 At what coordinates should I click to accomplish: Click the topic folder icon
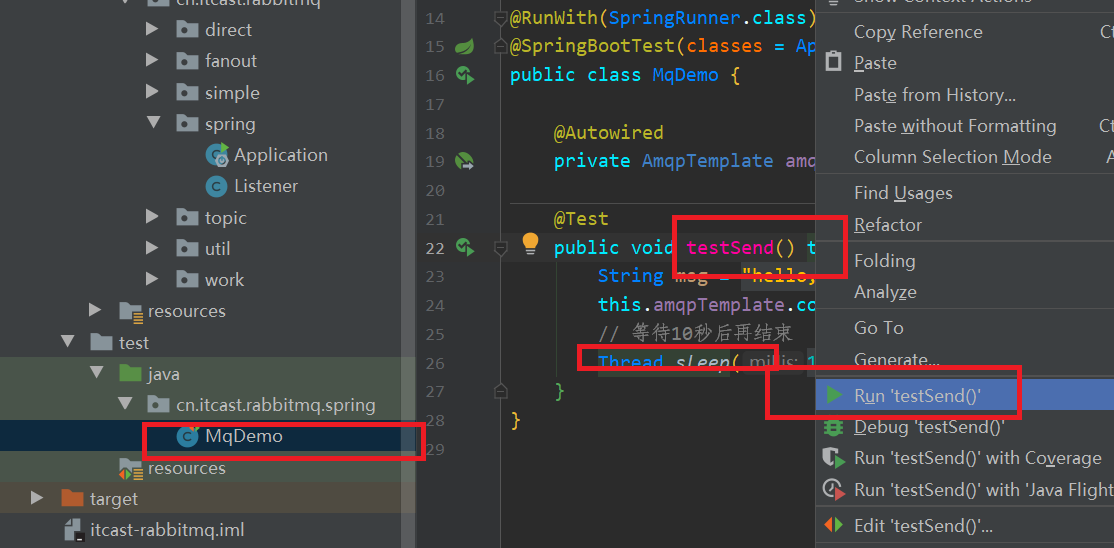point(187,217)
